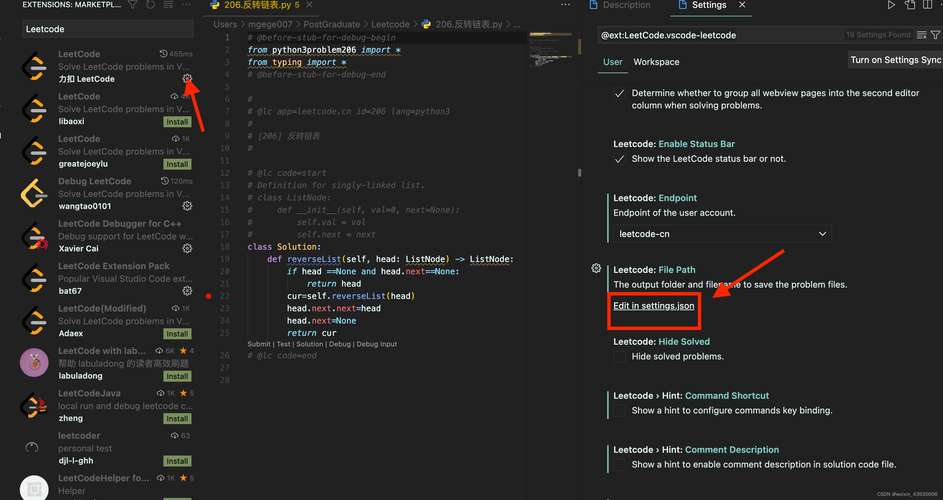Click the filter extensions funnel icon
The height and width of the screenshot is (500, 943).
click(x=133, y=5)
